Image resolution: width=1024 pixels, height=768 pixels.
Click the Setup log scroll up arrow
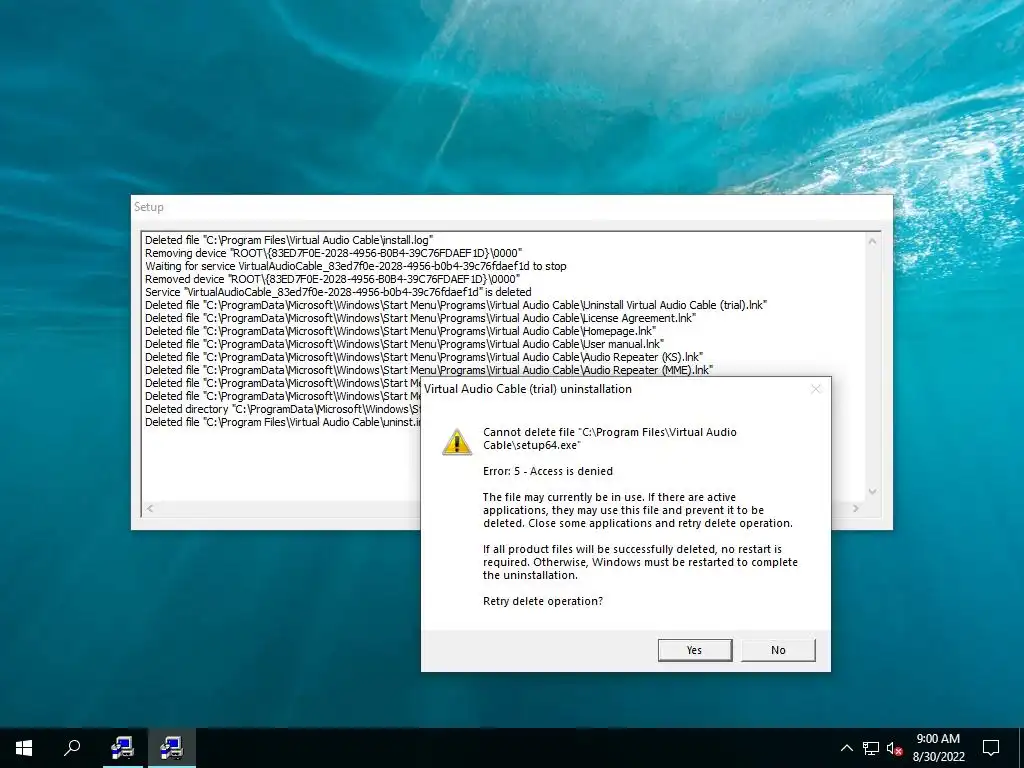coord(872,241)
